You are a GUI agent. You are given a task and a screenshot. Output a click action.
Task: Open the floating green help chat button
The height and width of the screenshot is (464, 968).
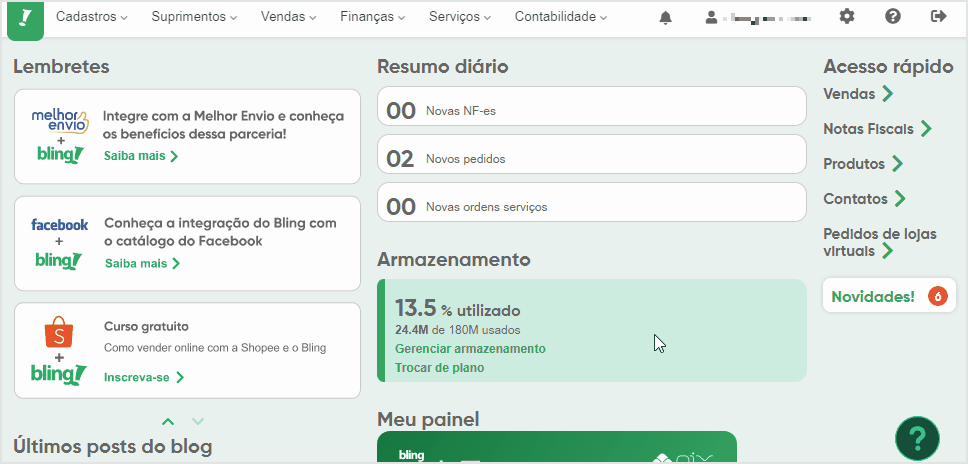point(917,439)
